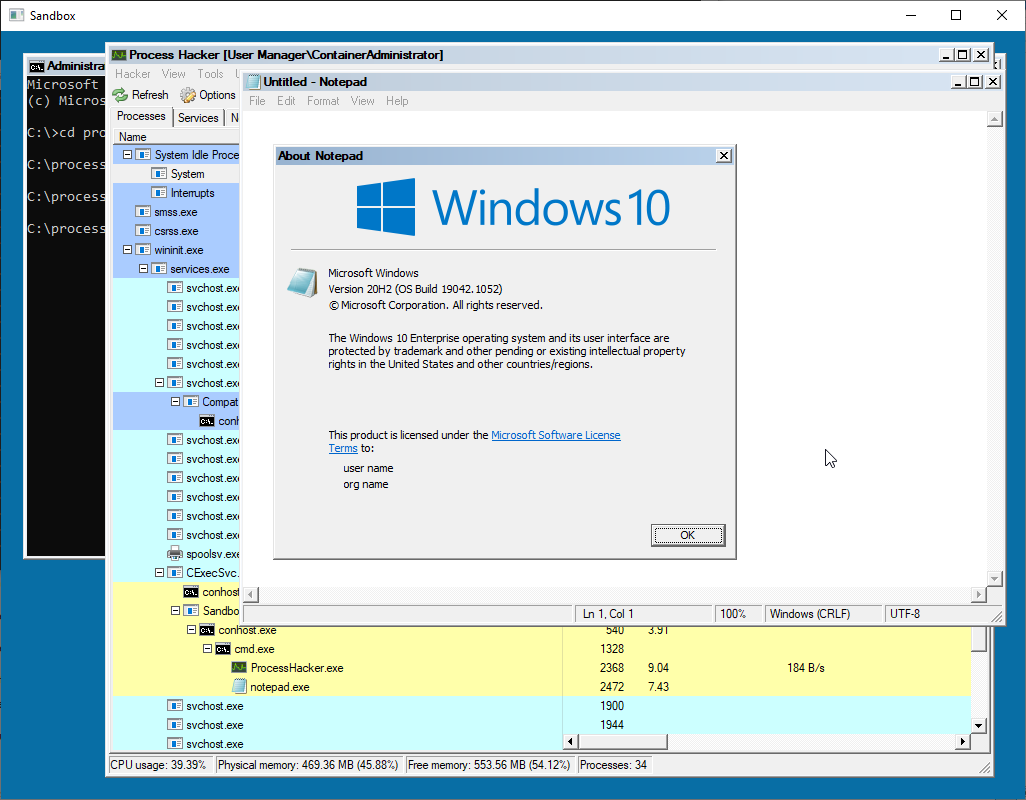Click the csrss.exe process icon
The image size is (1026, 800).
[143, 231]
